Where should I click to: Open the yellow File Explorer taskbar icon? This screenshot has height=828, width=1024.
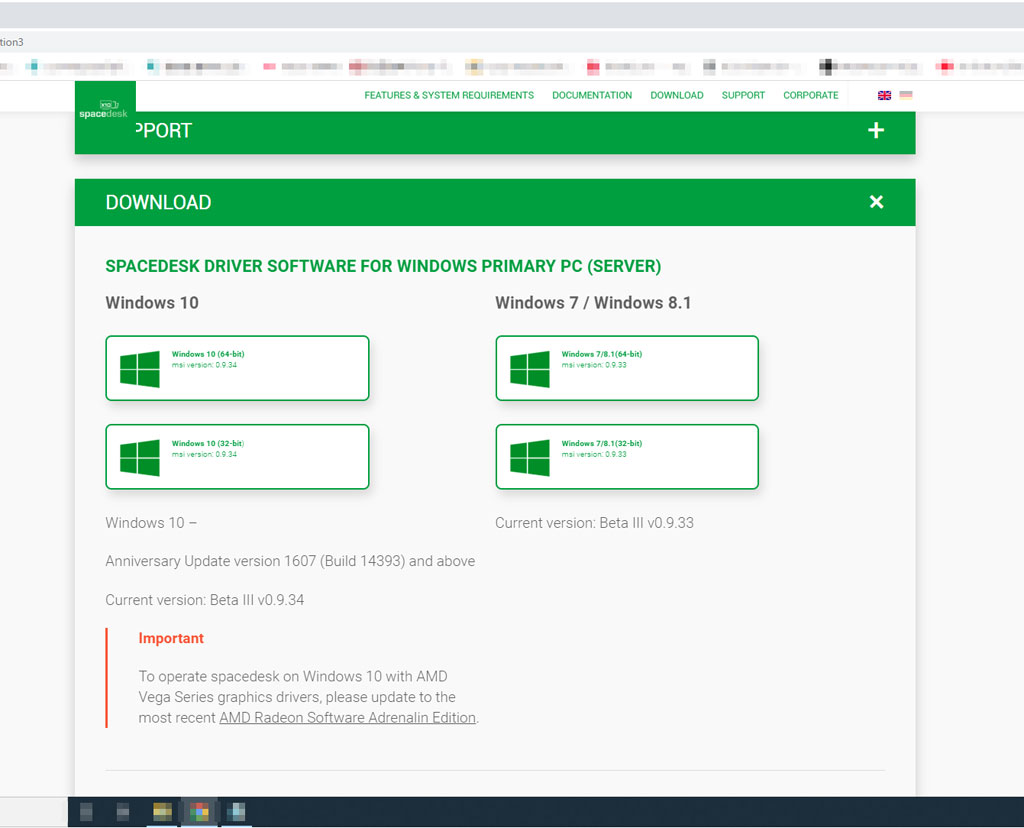click(x=161, y=811)
